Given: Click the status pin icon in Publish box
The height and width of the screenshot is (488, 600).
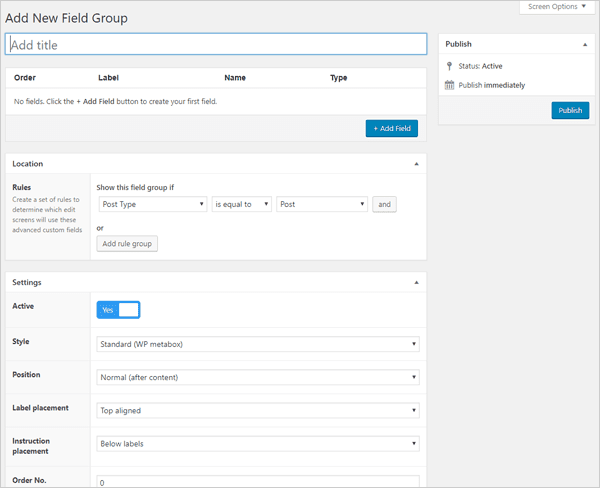Looking at the screenshot, I should pyautogui.click(x=449, y=66).
